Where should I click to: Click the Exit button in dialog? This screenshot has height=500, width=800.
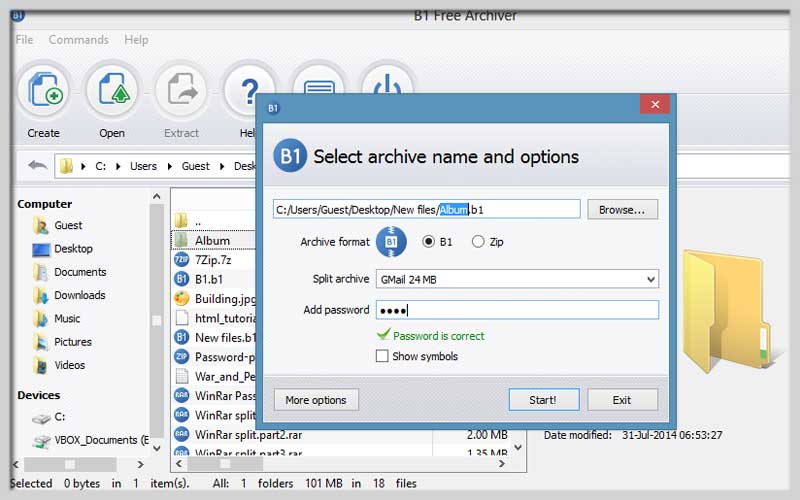click(622, 400)
